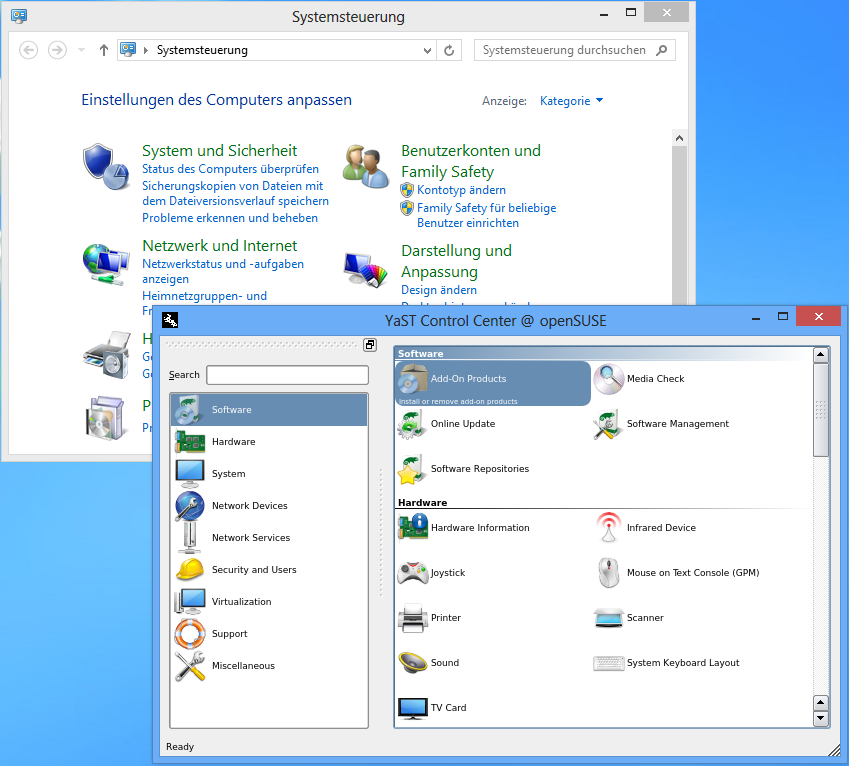Screen dimensions: 849x766
Task: Focus Systemsteuerung durchsuchen search box
Action: (574, 50)
